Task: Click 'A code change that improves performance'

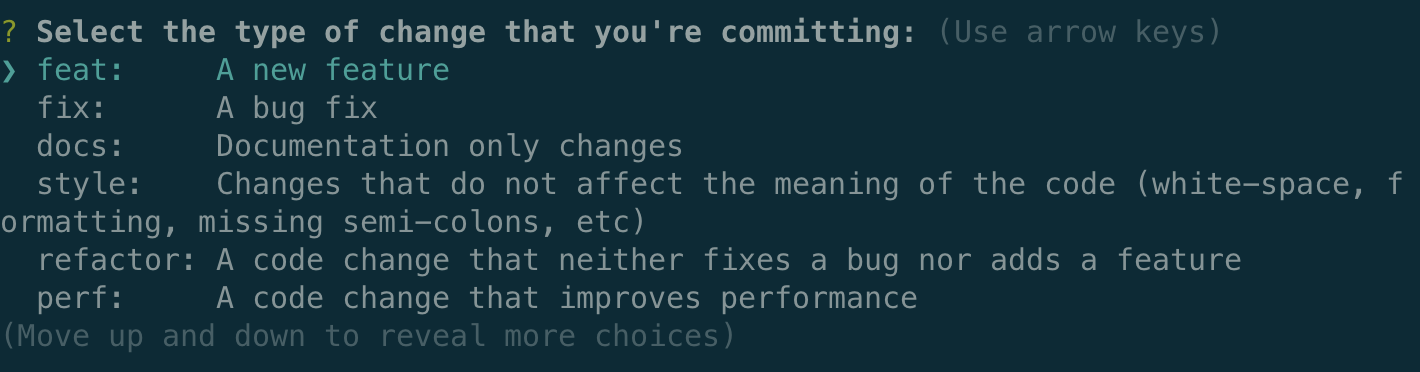Action: click(567, 298)
